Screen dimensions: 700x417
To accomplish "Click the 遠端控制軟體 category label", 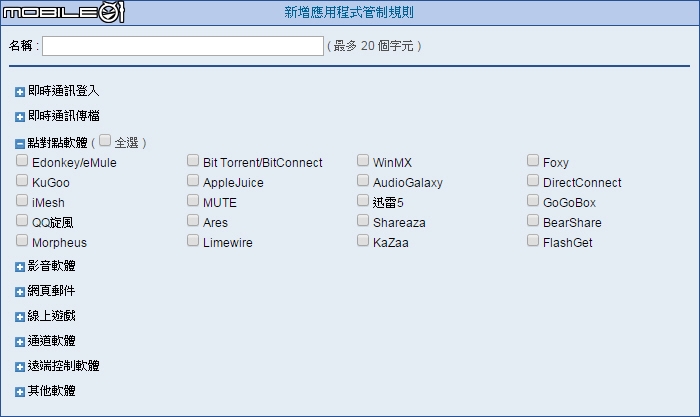I will point(63,366).
